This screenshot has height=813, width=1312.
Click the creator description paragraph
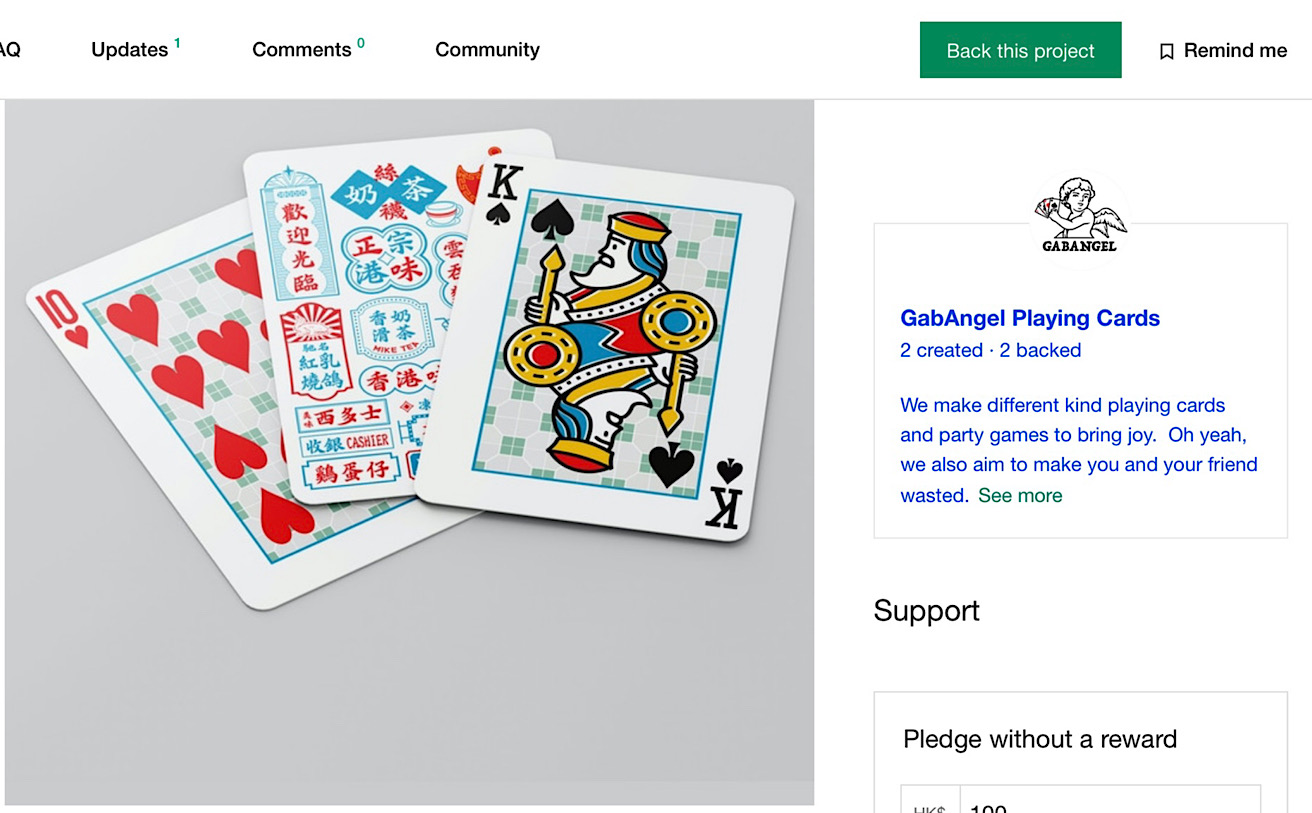(x=1079, y=450)
